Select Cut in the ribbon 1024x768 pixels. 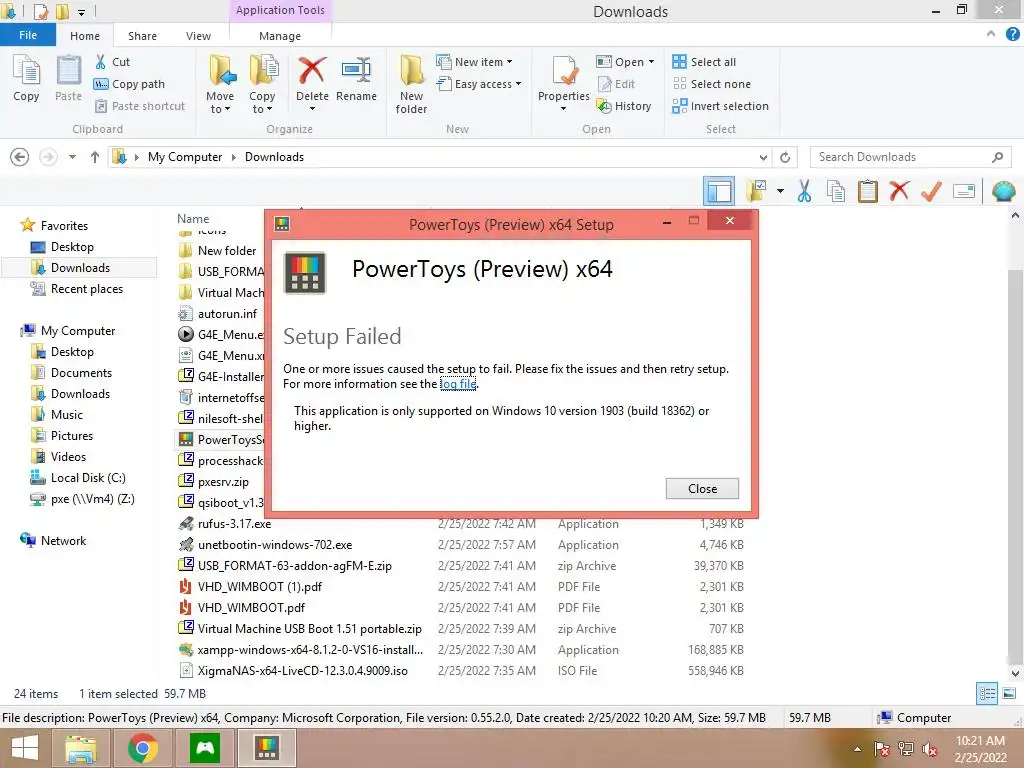112,62
